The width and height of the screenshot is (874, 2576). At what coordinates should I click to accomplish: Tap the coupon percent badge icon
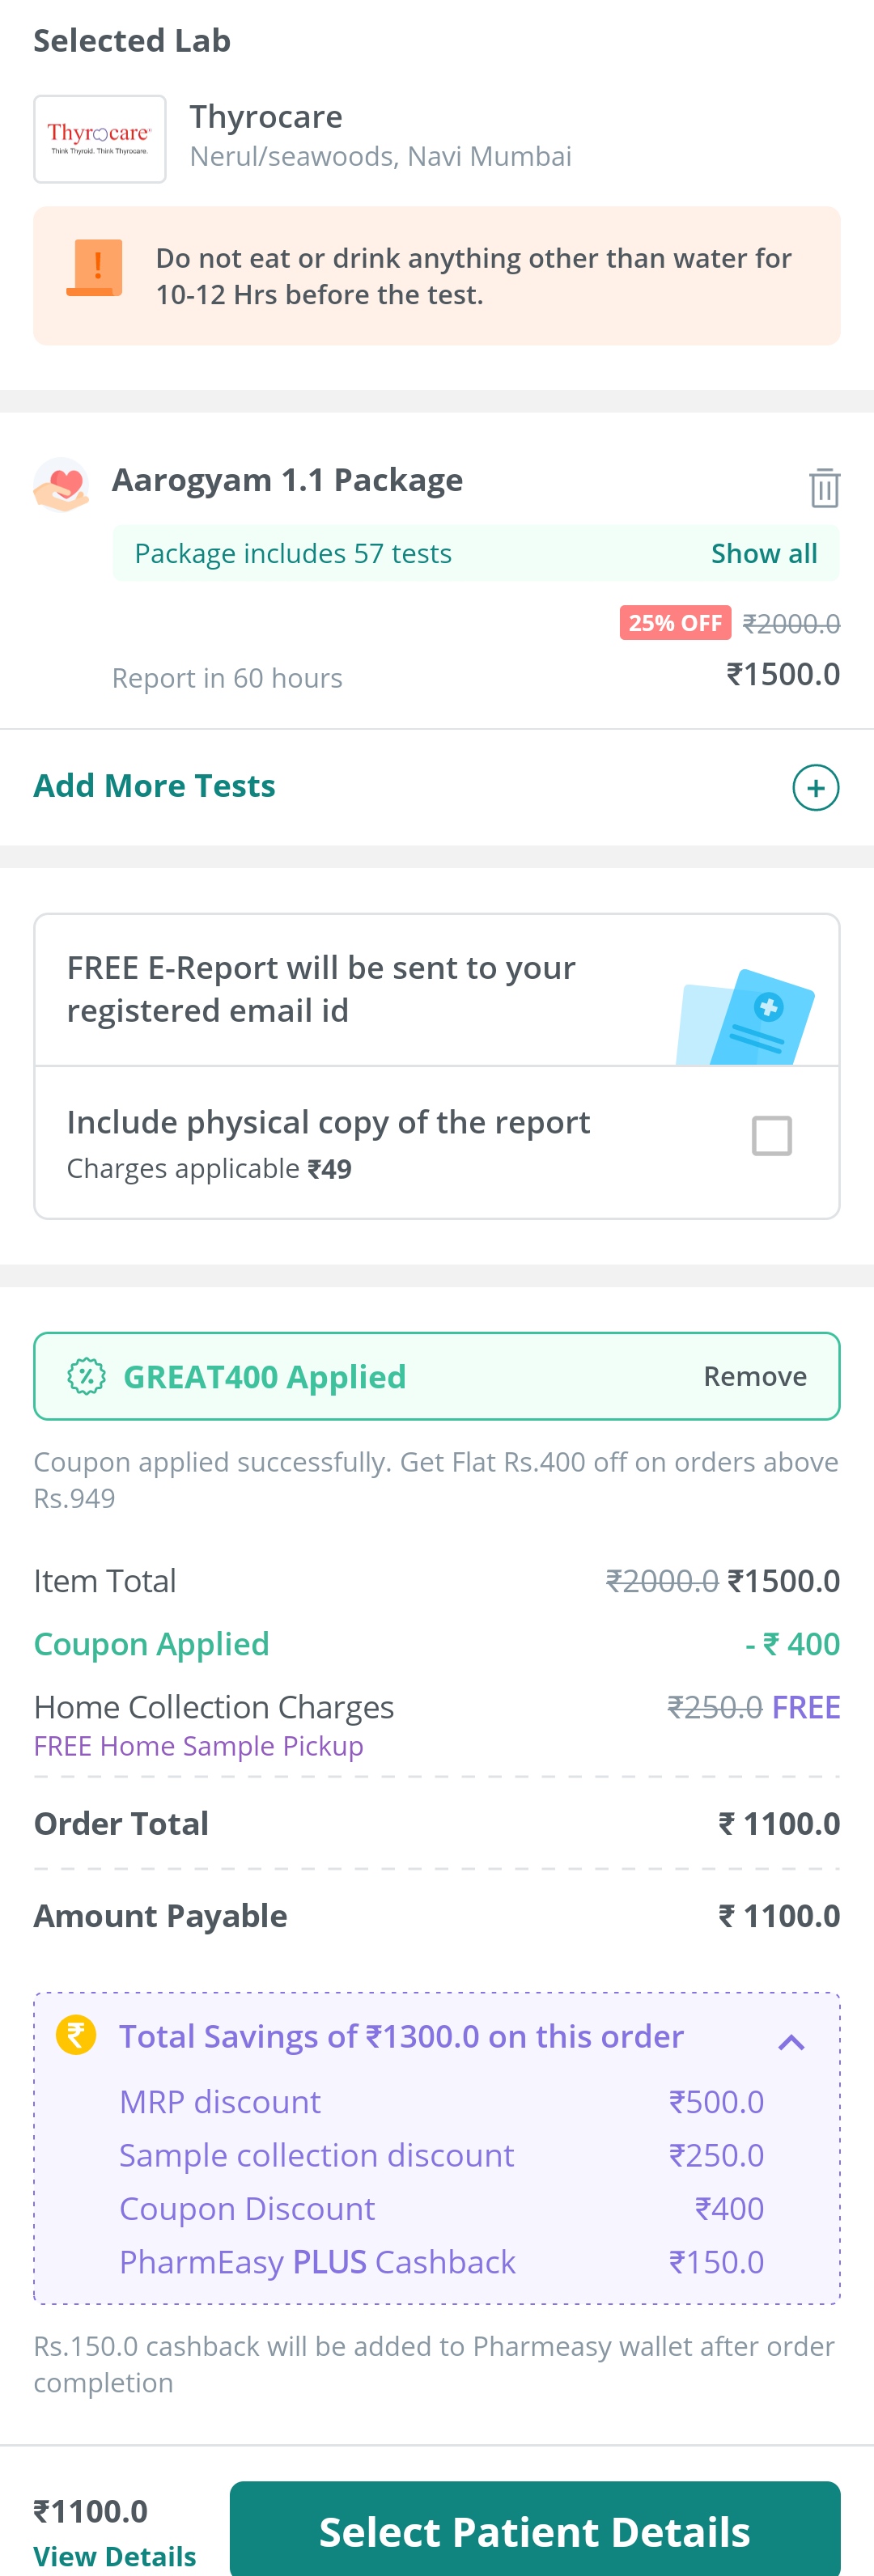tap(87, 1376)
